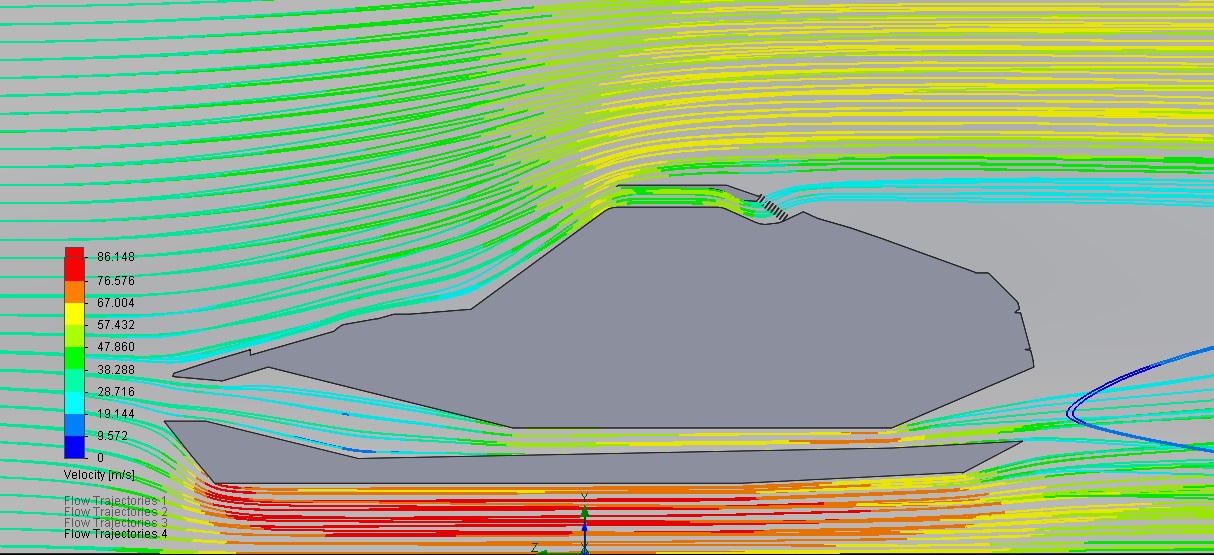This screenshot has height=555, width=1214.
Task: Click the green Y axis arrow of the triad
Action: [585, 510]
